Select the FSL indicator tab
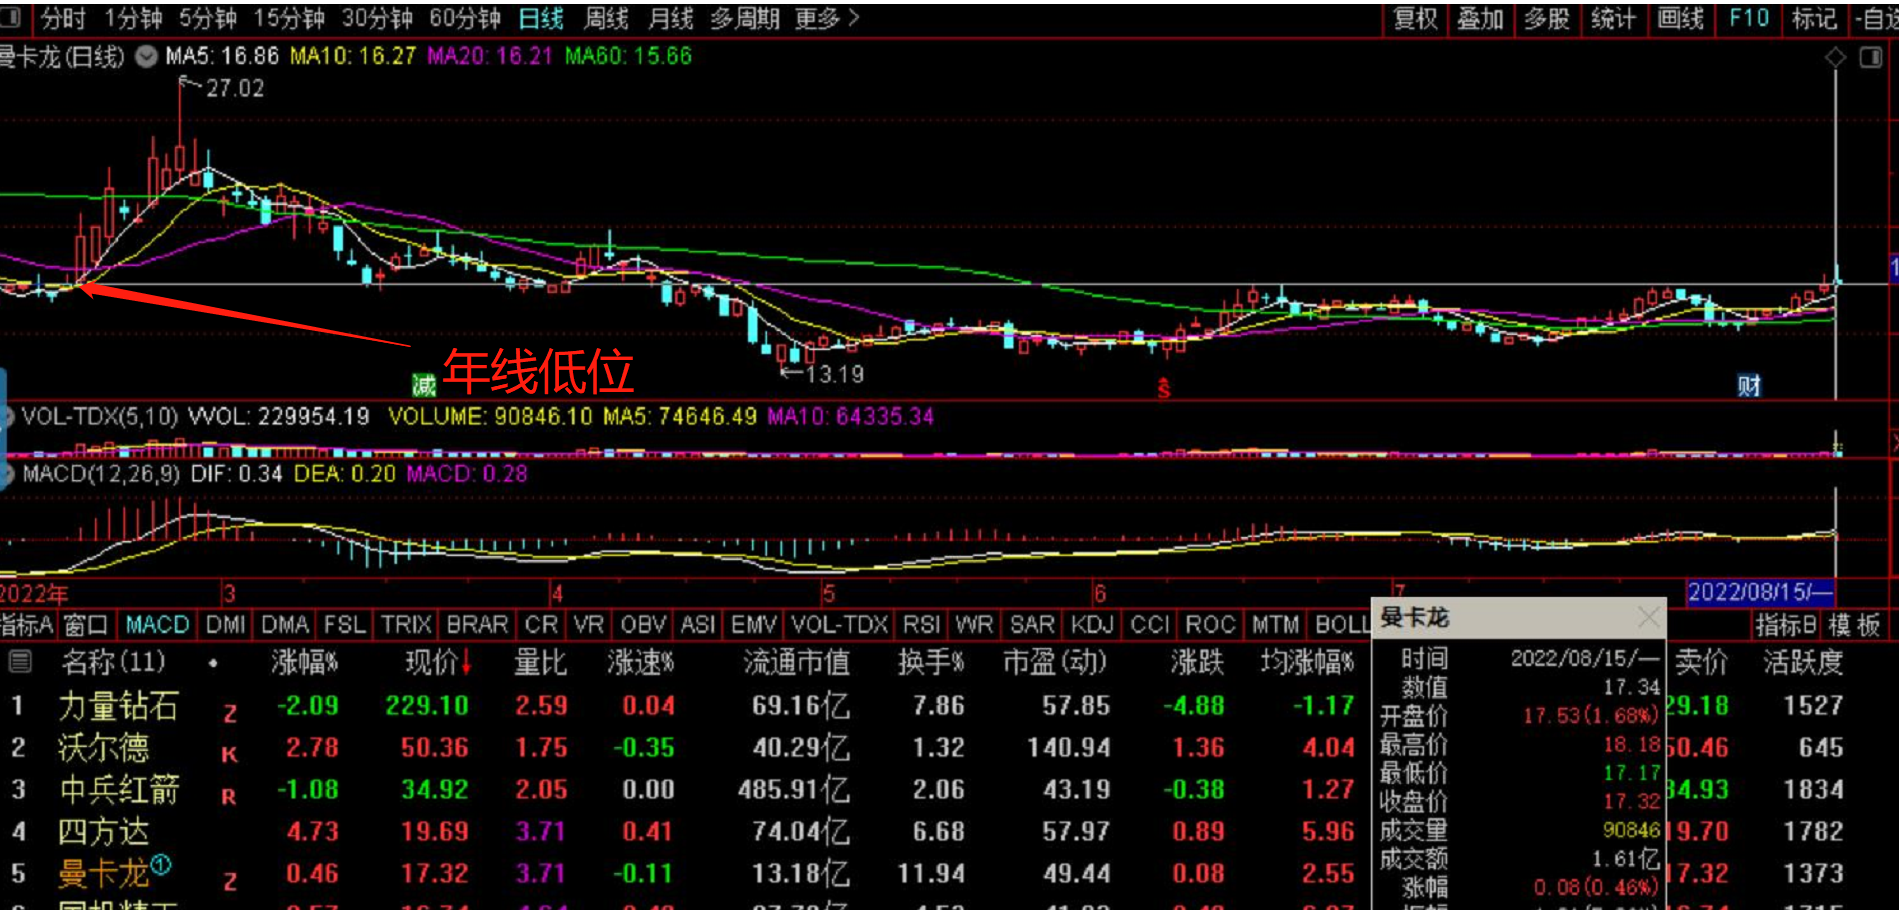 pyautogui.click(x=345, y=625)
